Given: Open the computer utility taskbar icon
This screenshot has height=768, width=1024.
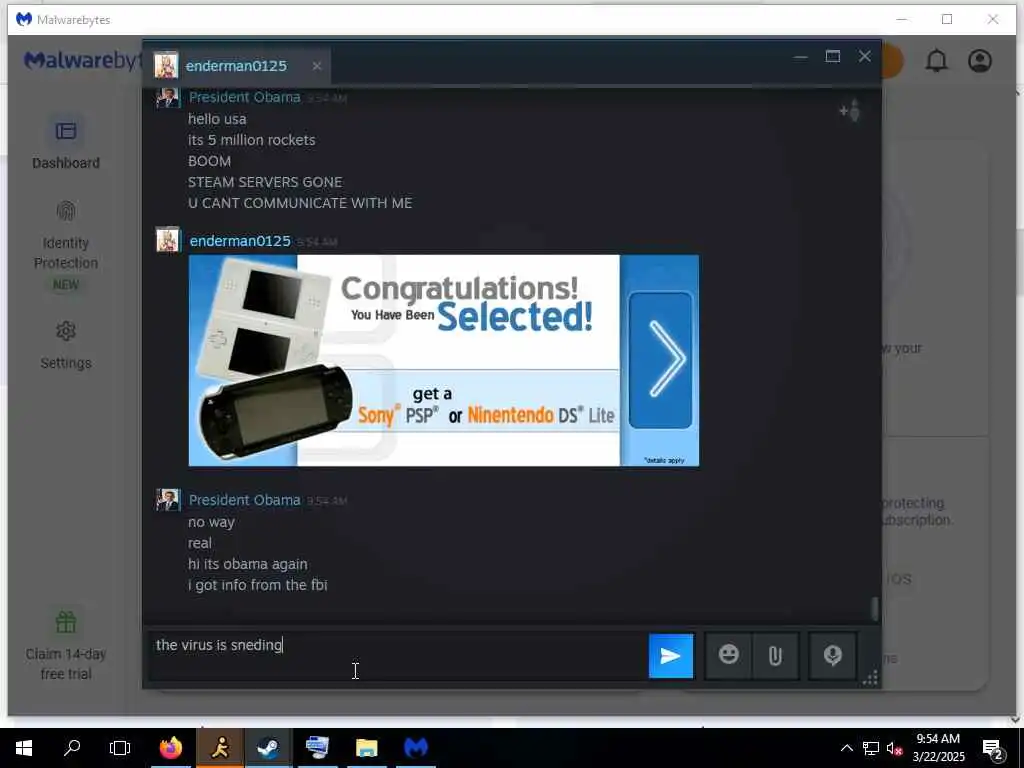Looking at the screenshot, I should click(317, 748).
